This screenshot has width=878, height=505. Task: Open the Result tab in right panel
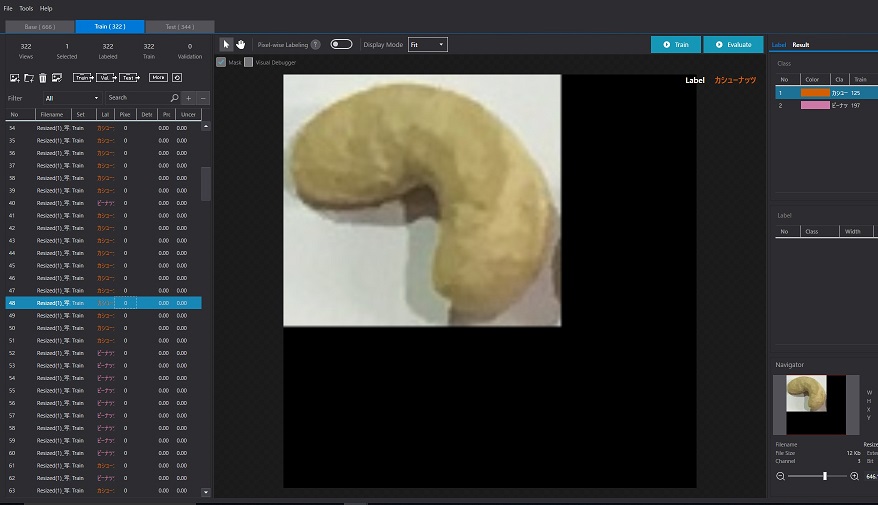pos(801,45)
